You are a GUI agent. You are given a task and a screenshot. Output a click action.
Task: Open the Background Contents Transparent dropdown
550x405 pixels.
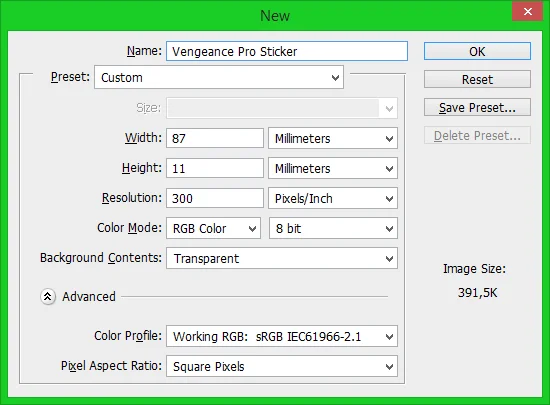pos(282,258)
